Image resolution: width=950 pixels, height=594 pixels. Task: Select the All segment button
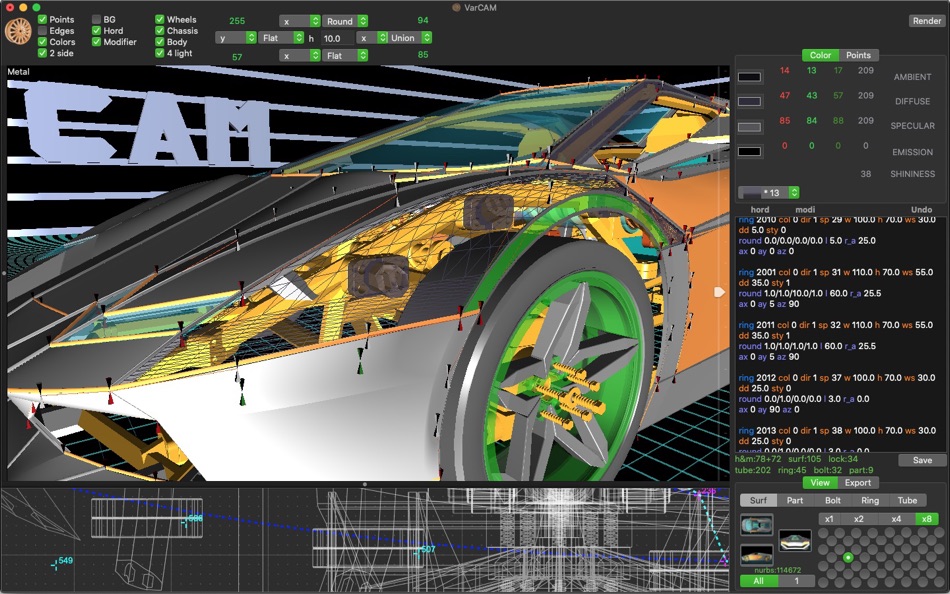[x=759, y=581]
